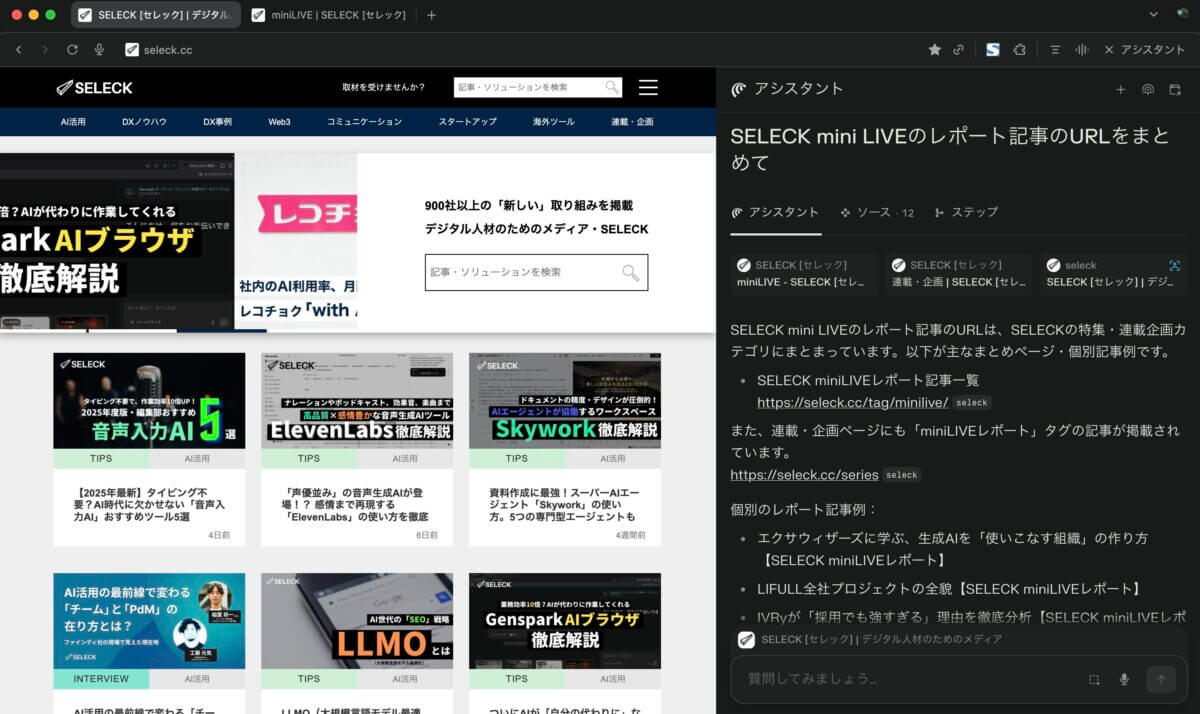Click the magnifier icon in the hero search box
This screenshot has width=1200, height=714.
[x=630, y=272]
